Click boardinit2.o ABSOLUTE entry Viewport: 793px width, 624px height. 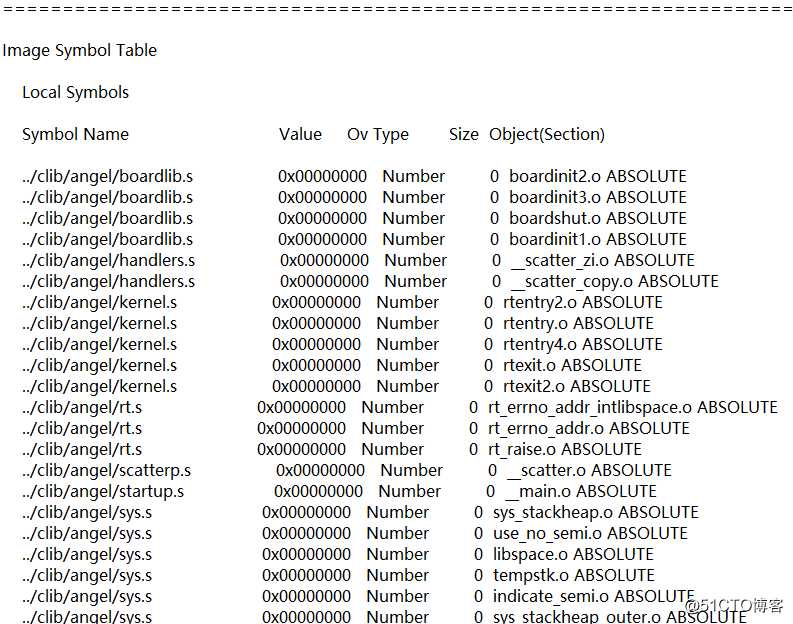597,176
